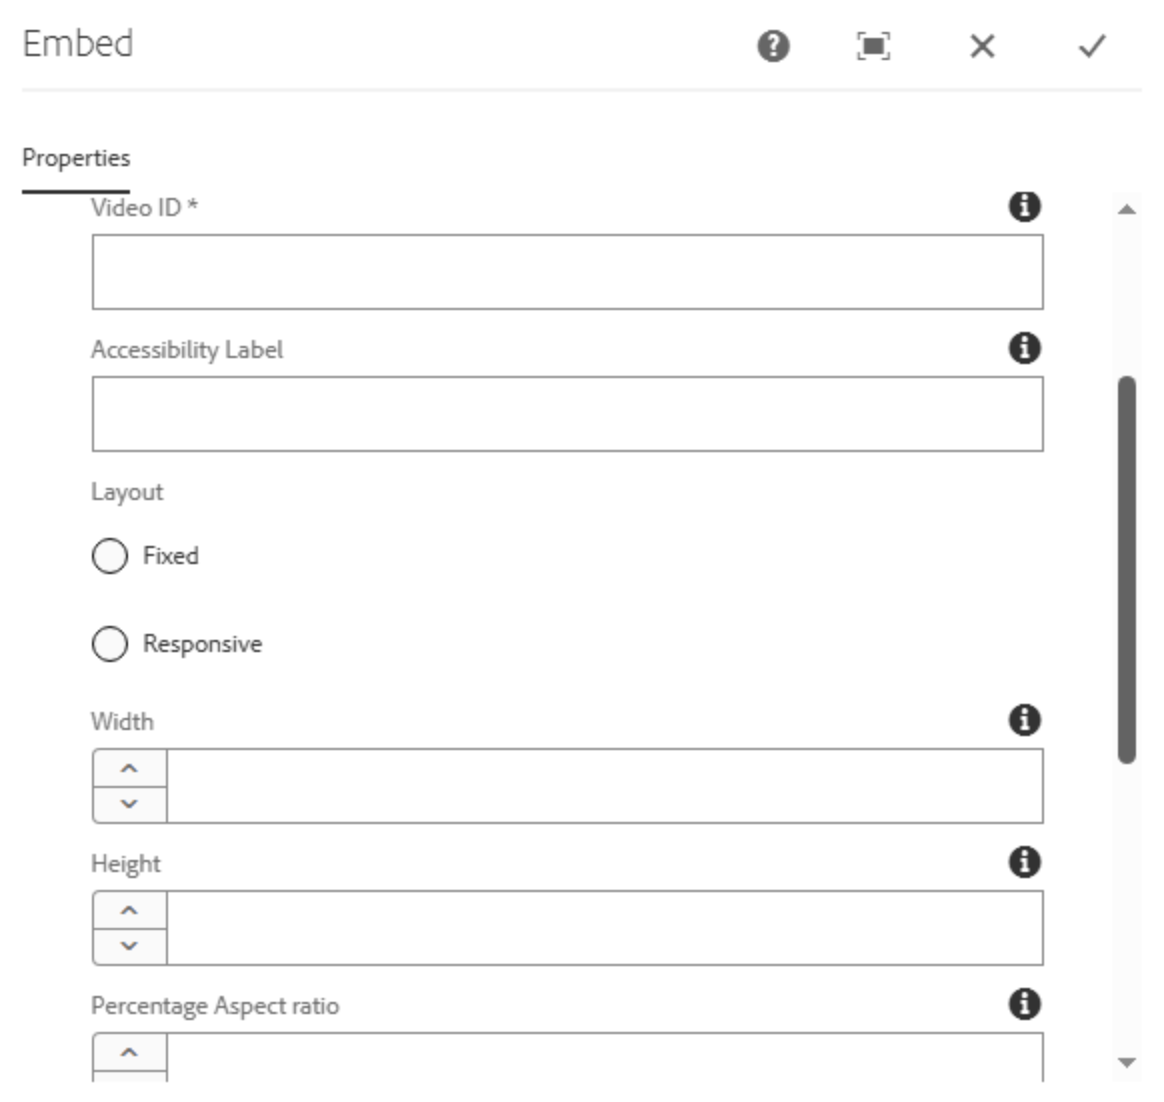Confirm the dialog with the checkmark
The image size is (1164, 1102).
tap(1092, 47)
